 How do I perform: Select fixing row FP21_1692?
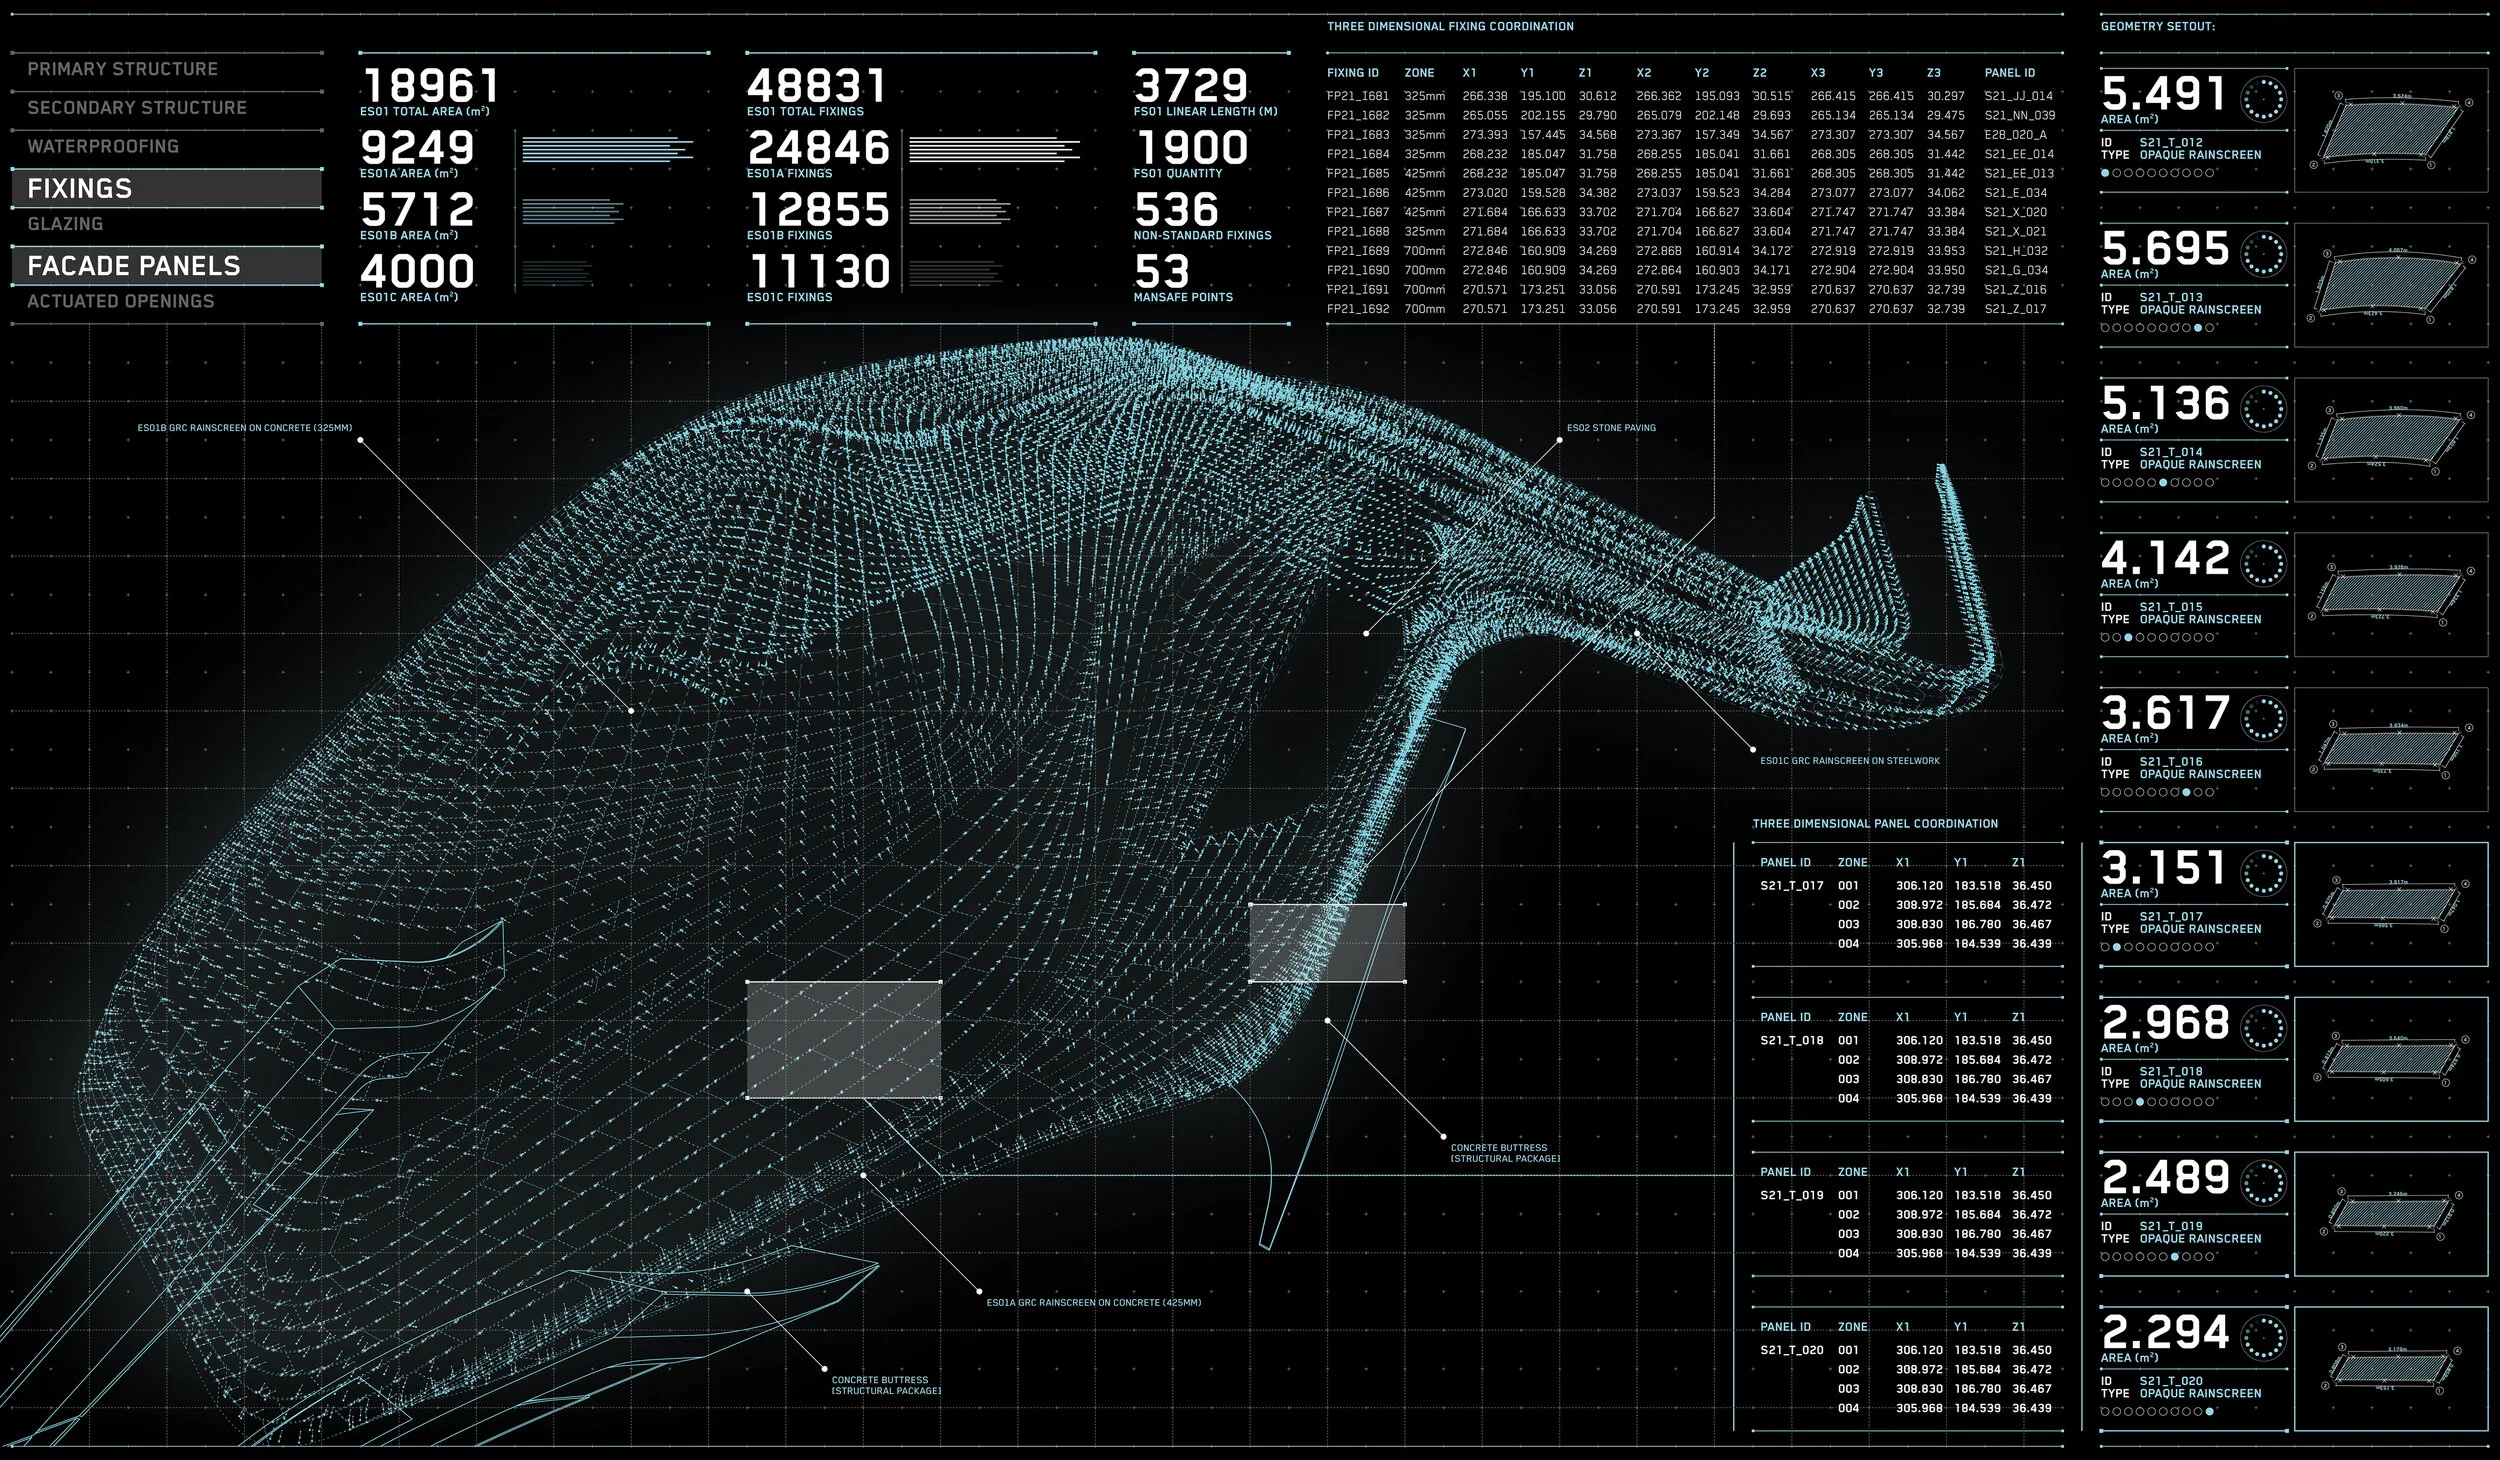pos(1690,309)
